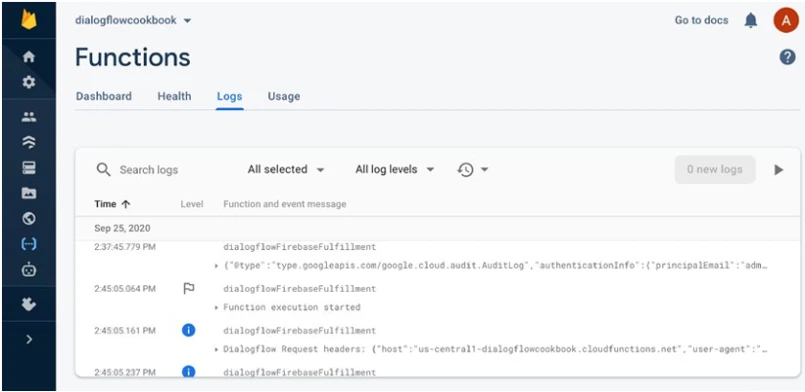
Task: Open Hosting globe icon in sidebar
Action: pyautogui.click(x=29, y=219)
